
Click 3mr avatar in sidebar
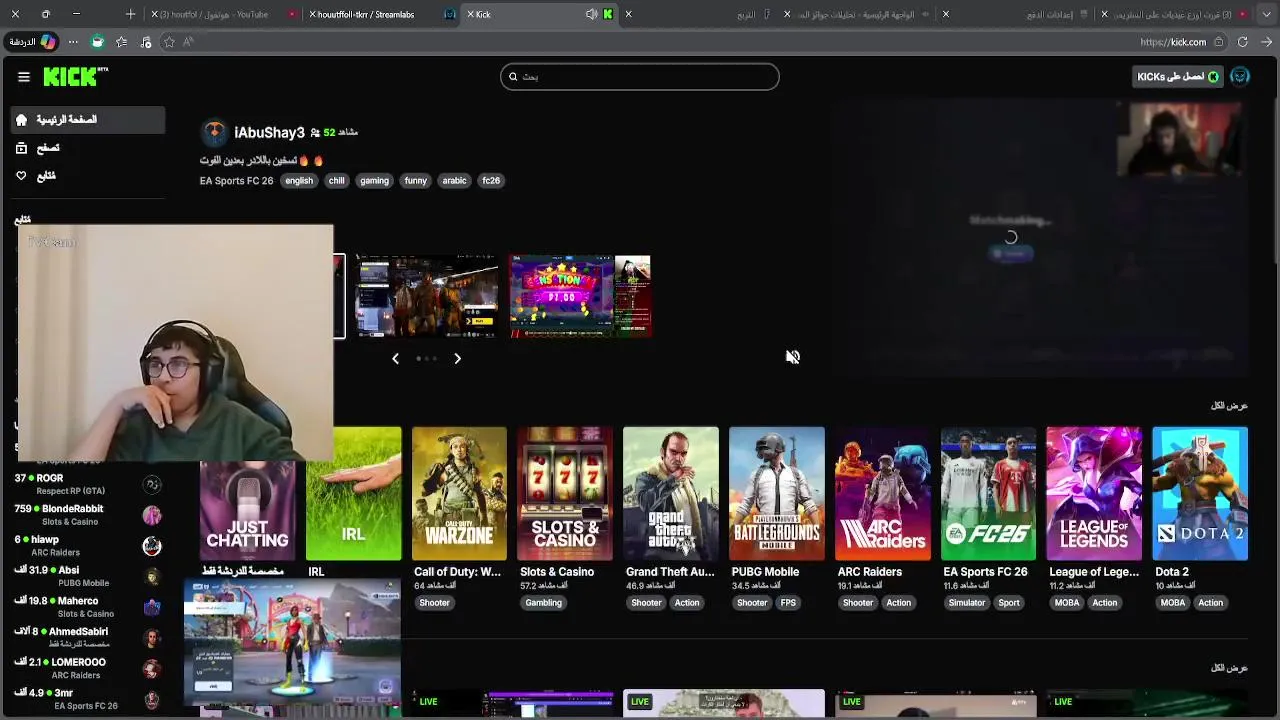[x=152, y=700]
